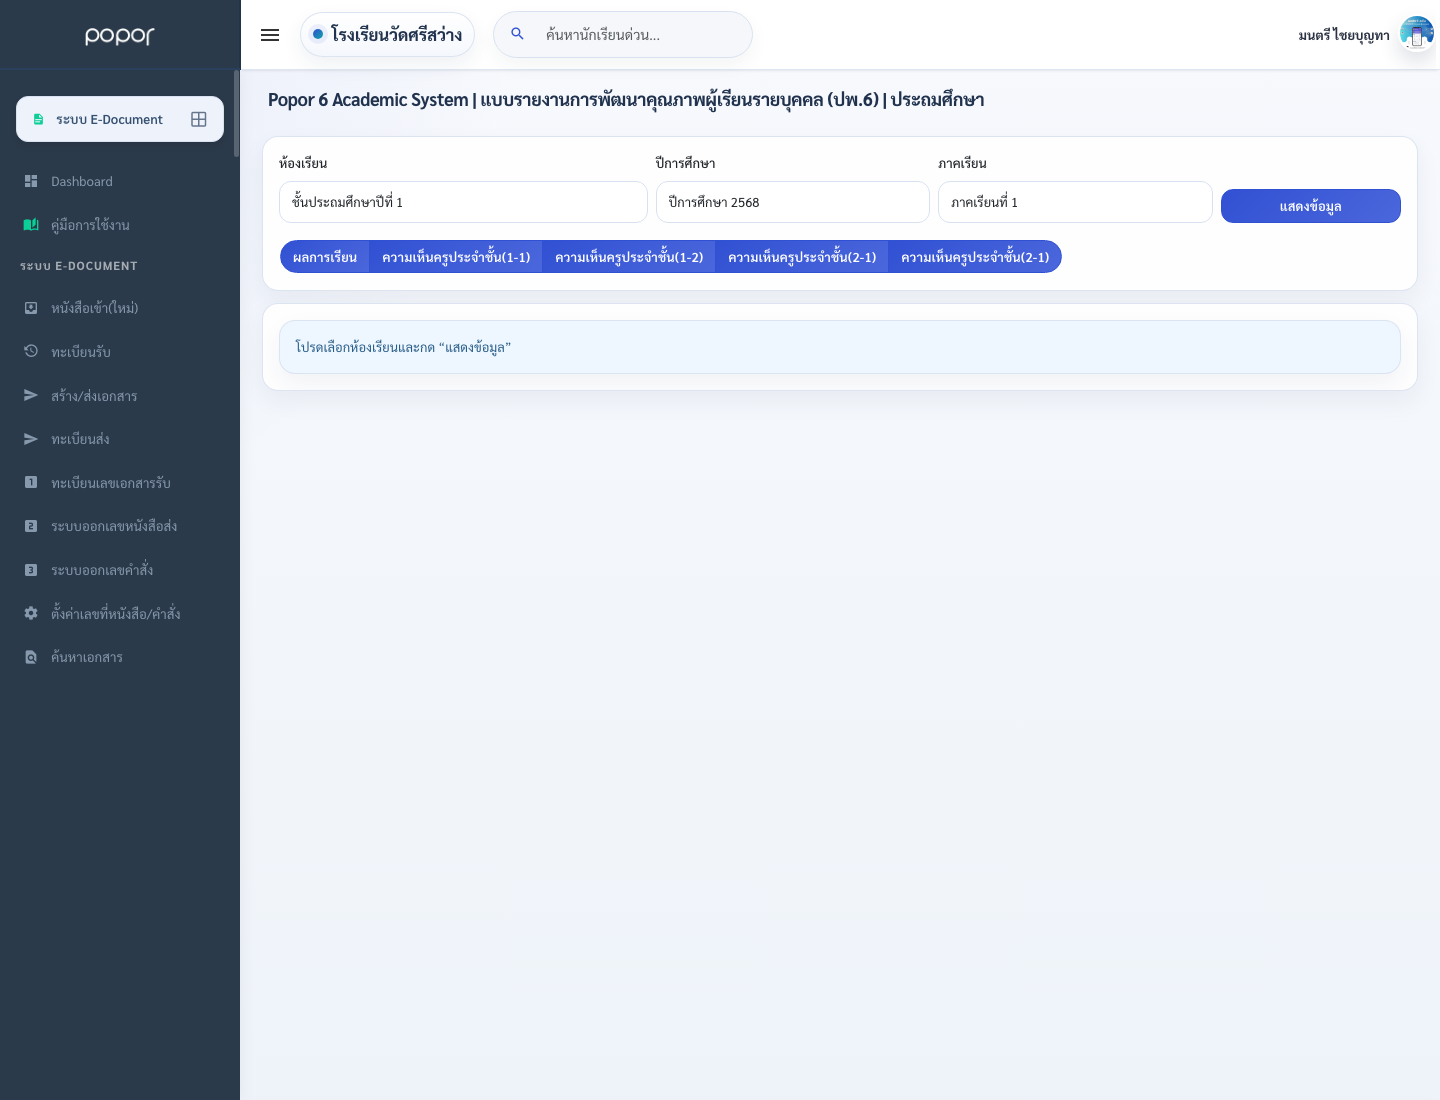Open ระบบออกเลขคำสั่ง in sidebar
The height and width of the screenshot is (1100, 1440).
(x=102, y=570)
